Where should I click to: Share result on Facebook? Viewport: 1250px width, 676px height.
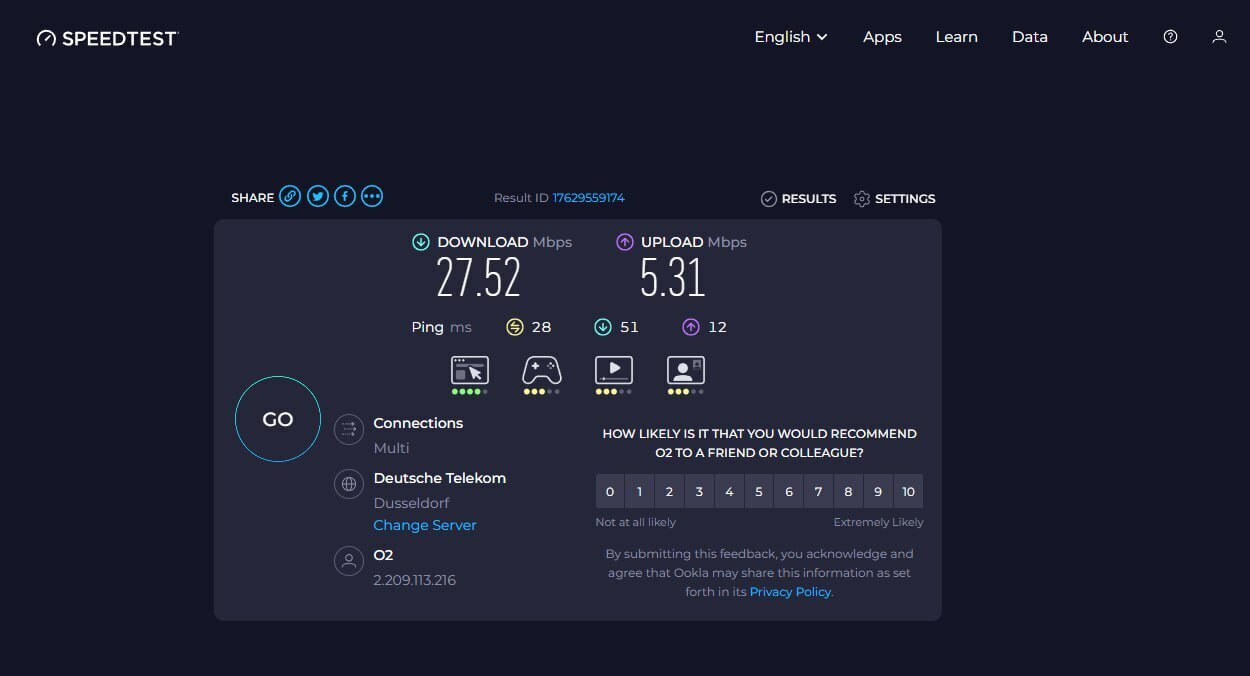click(345, 196)
